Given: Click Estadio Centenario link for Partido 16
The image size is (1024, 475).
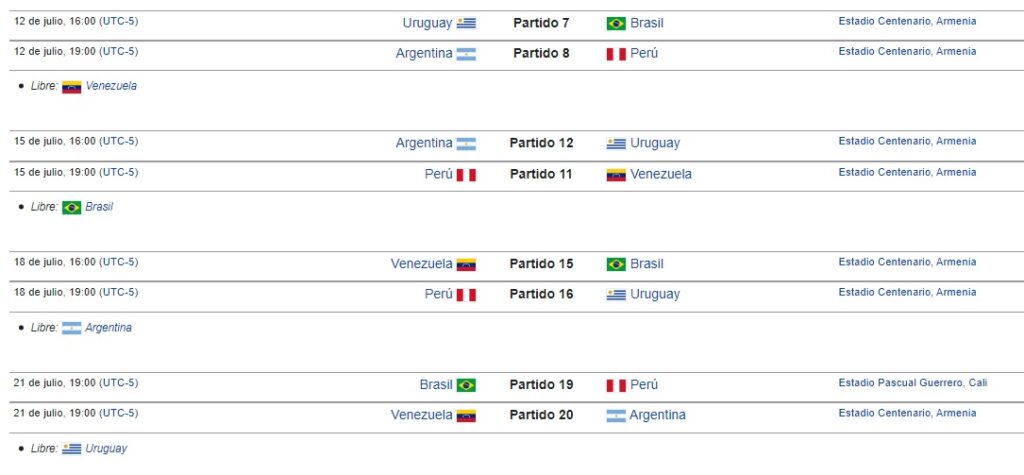Looking at the screenshot, I should pyautogui.click(x=907, y=292).
